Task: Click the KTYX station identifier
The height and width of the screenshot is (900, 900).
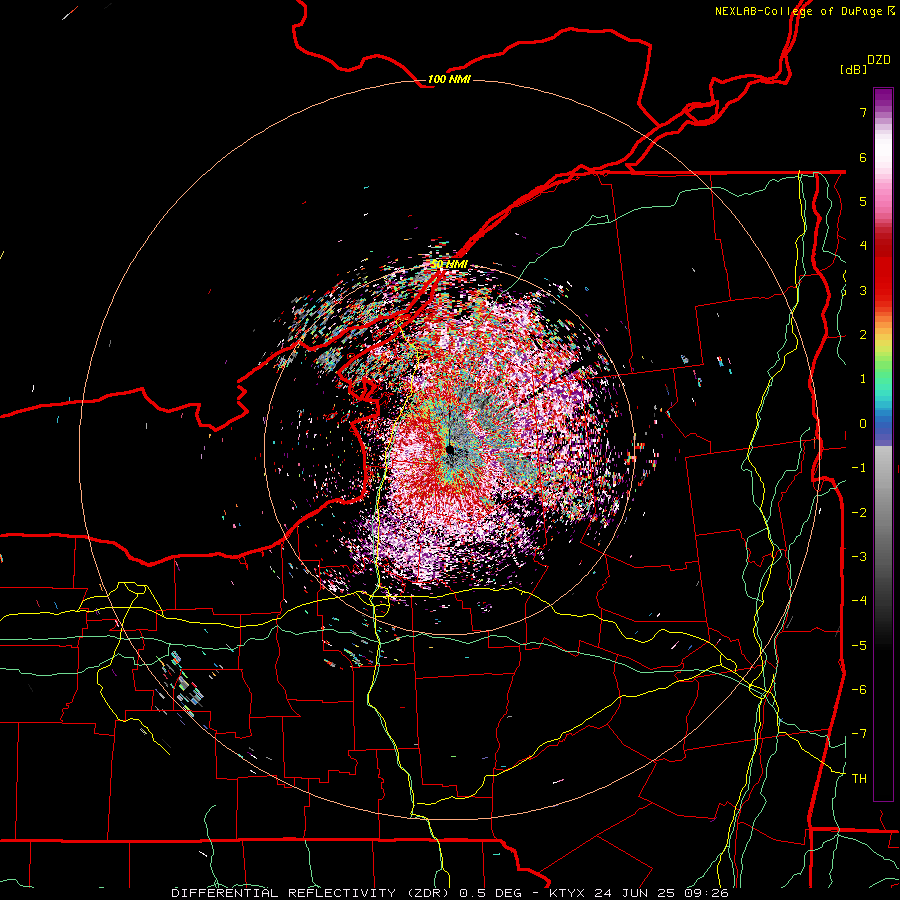Action: [568, 893]
